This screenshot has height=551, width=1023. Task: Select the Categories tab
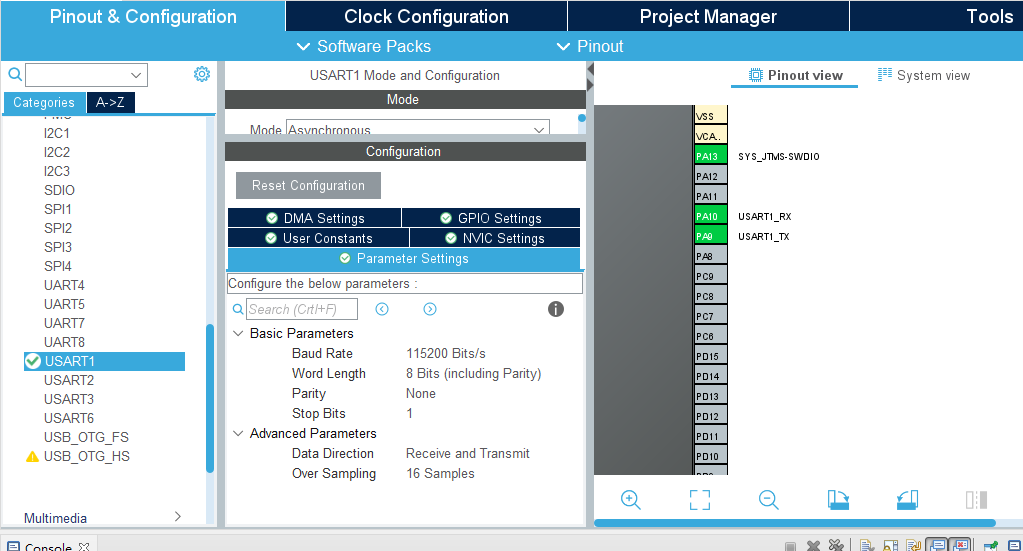[44, 102]
